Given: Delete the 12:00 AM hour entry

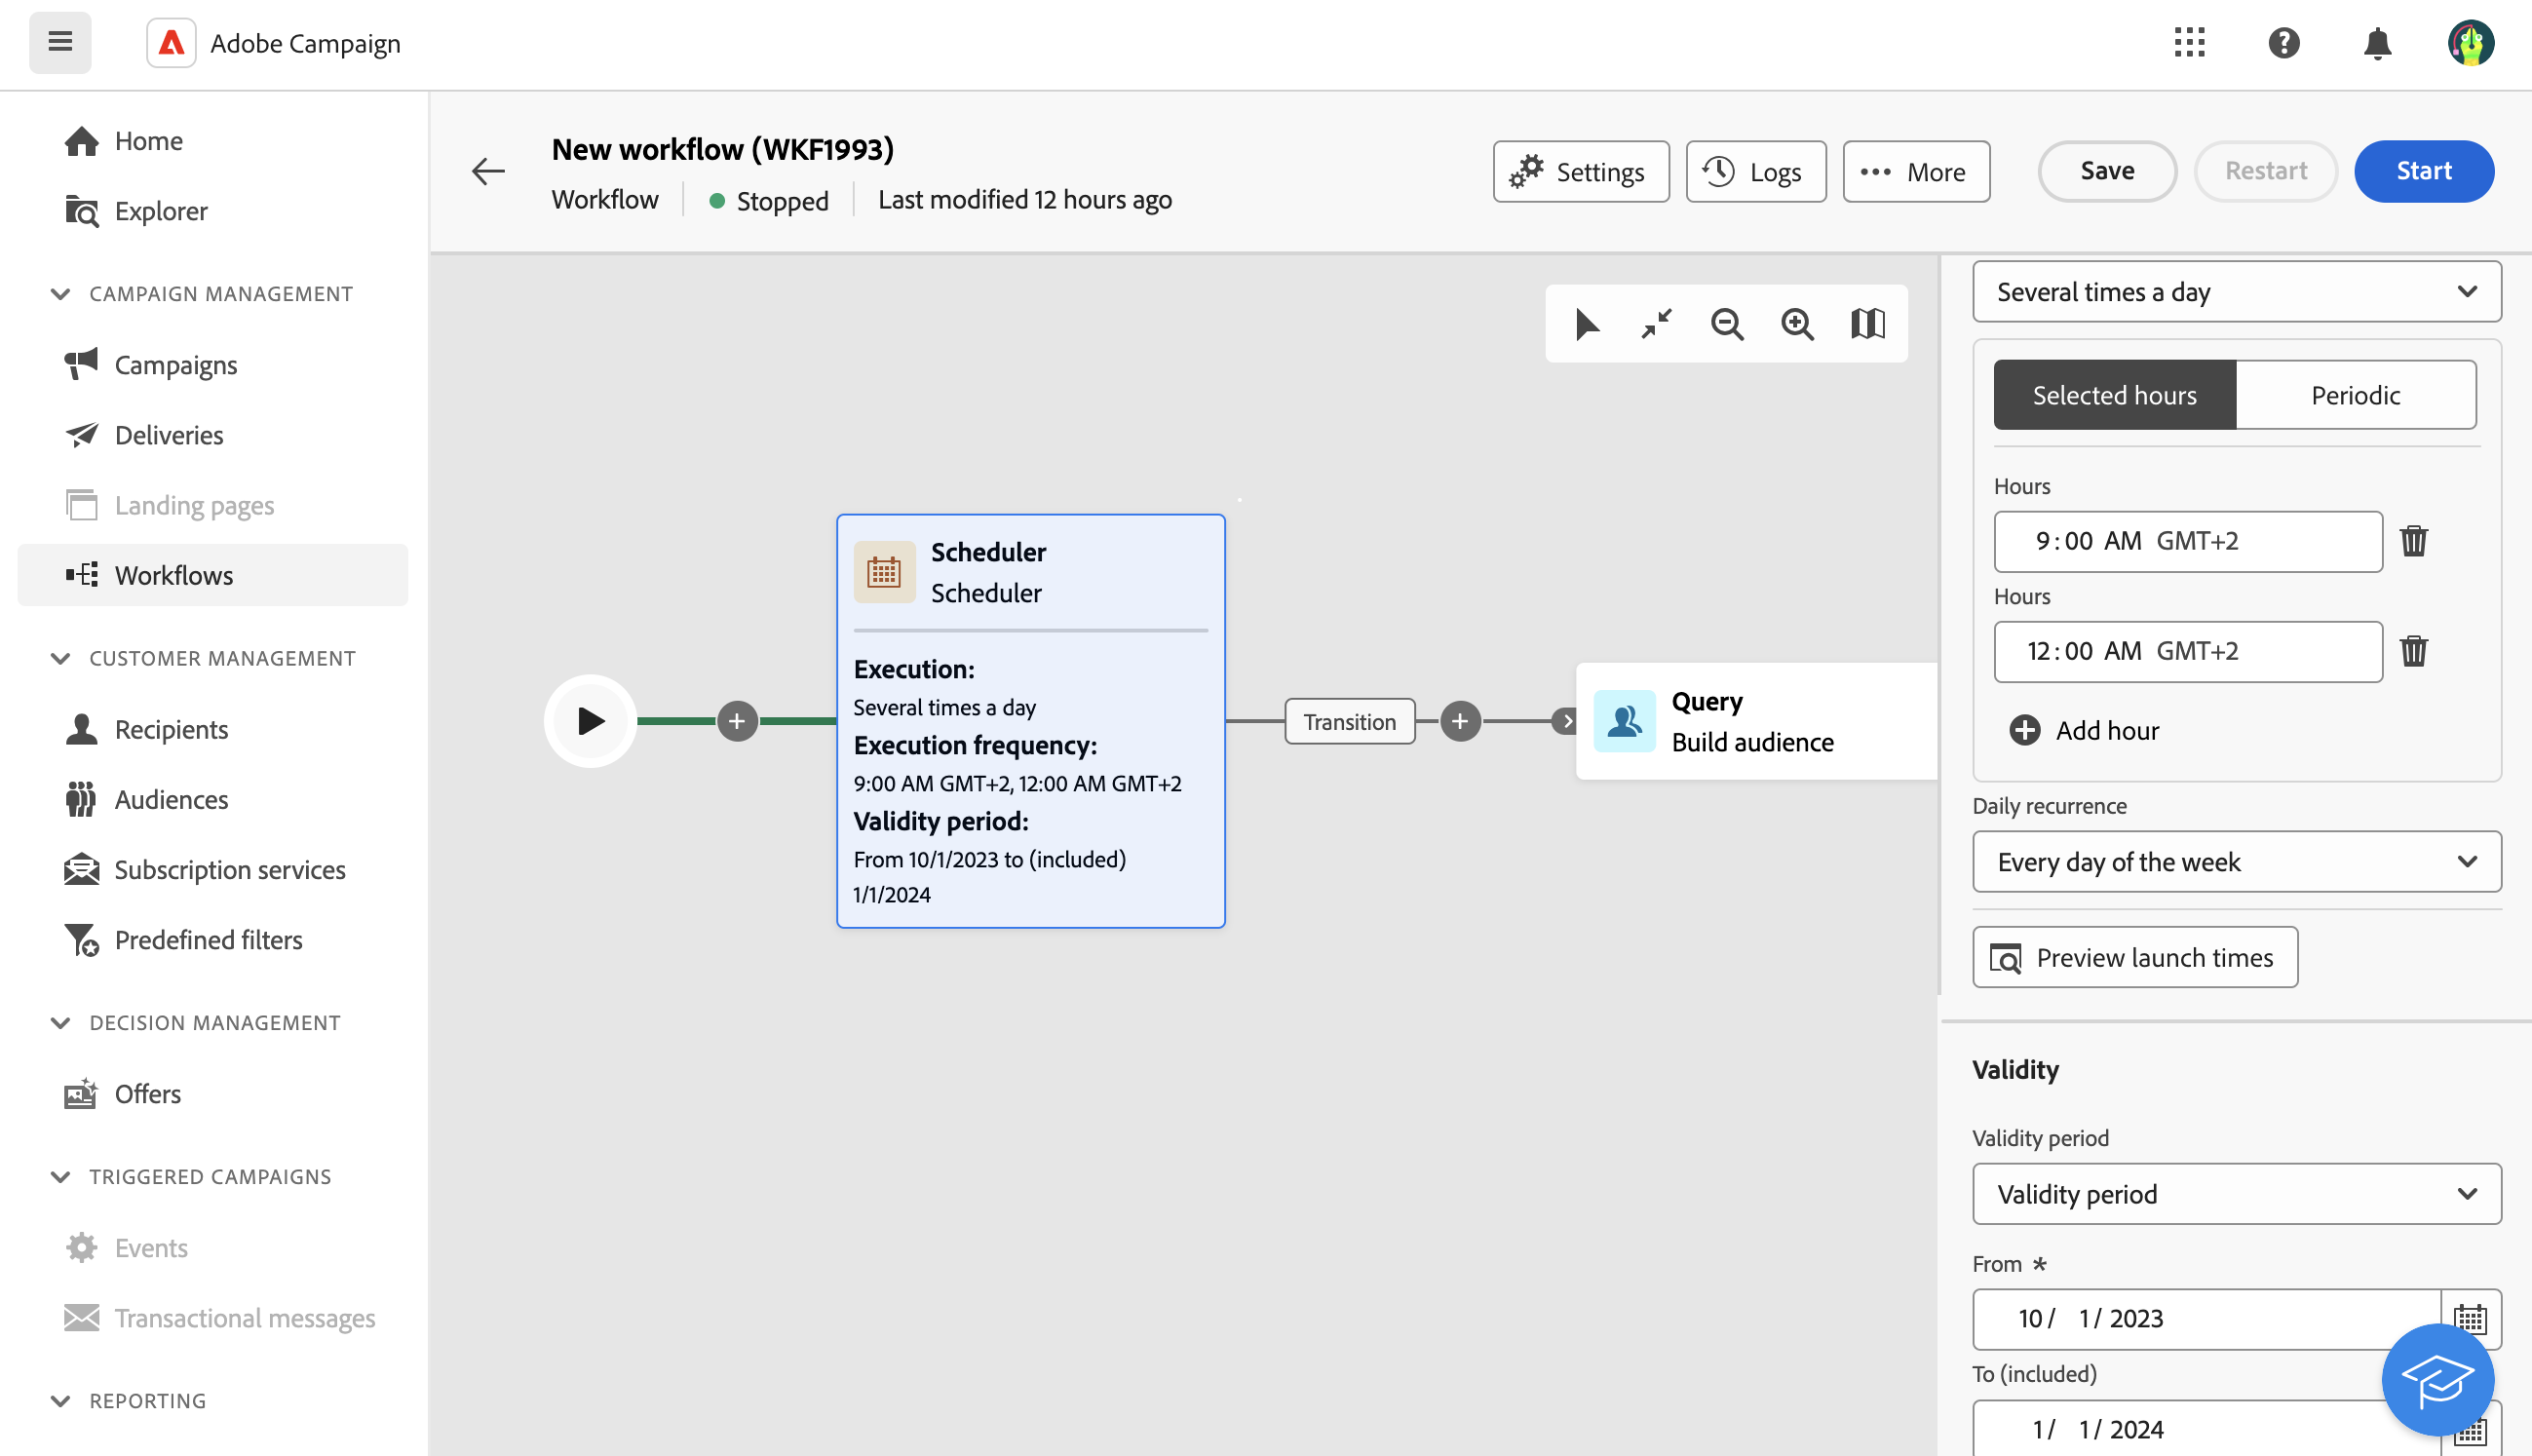Looking at the screenshot, I should tap(2413, 651).
